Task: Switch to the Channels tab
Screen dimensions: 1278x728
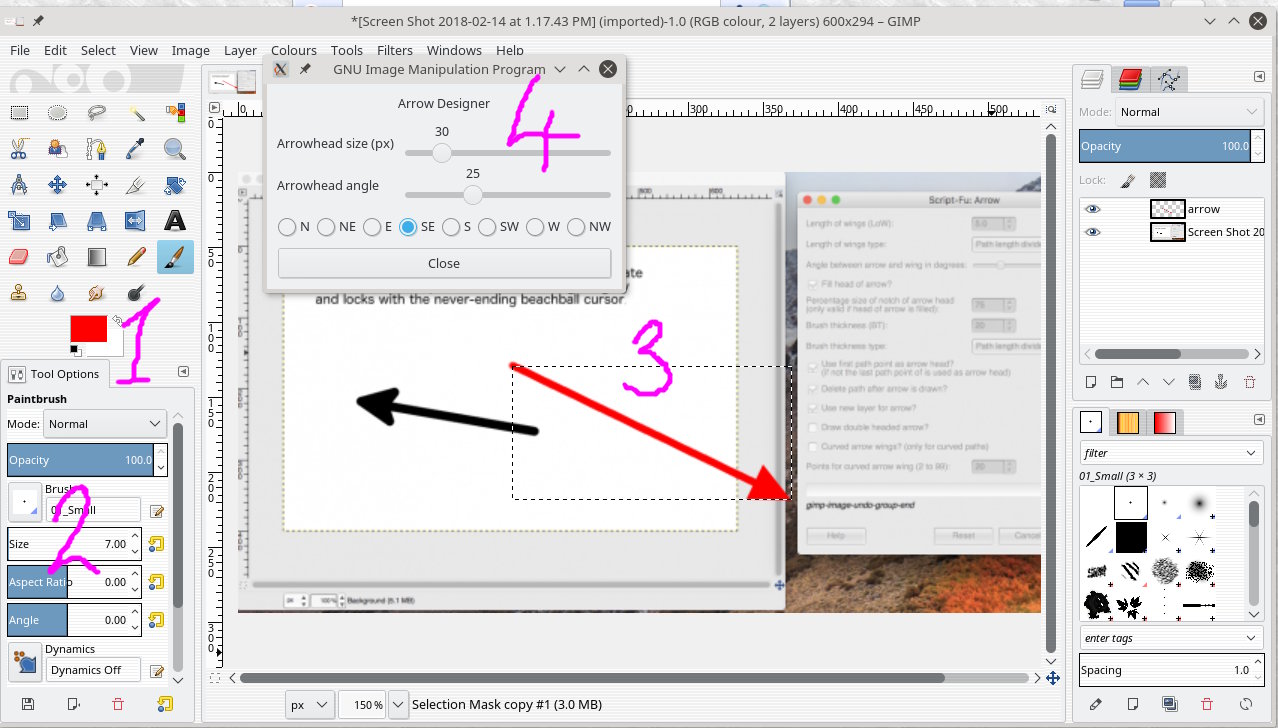Action: tap(1130, 79)
